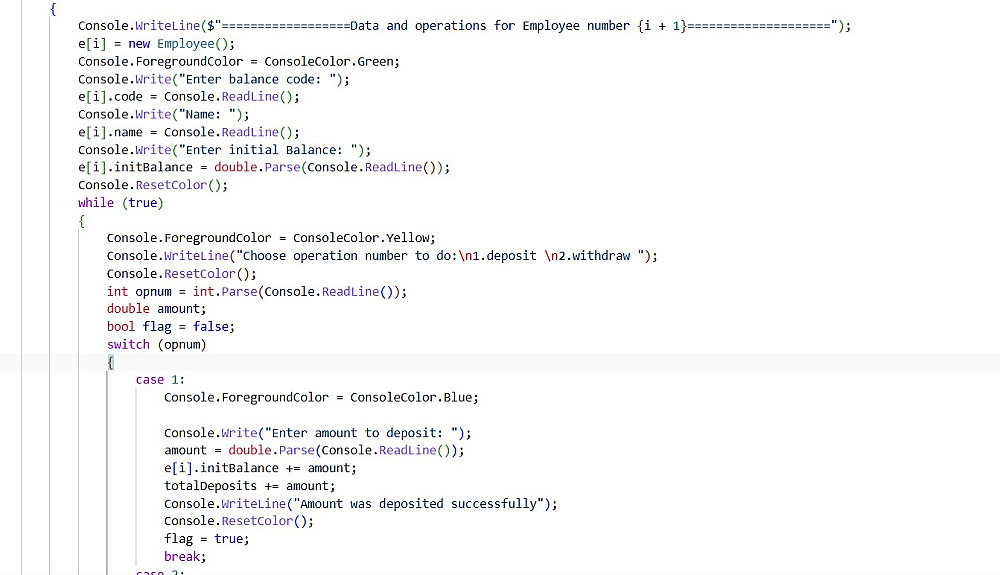Screen dimensions: 1000x575
Task: Click ResetColor line directly above "while (true)"
Action: (152, 186)
